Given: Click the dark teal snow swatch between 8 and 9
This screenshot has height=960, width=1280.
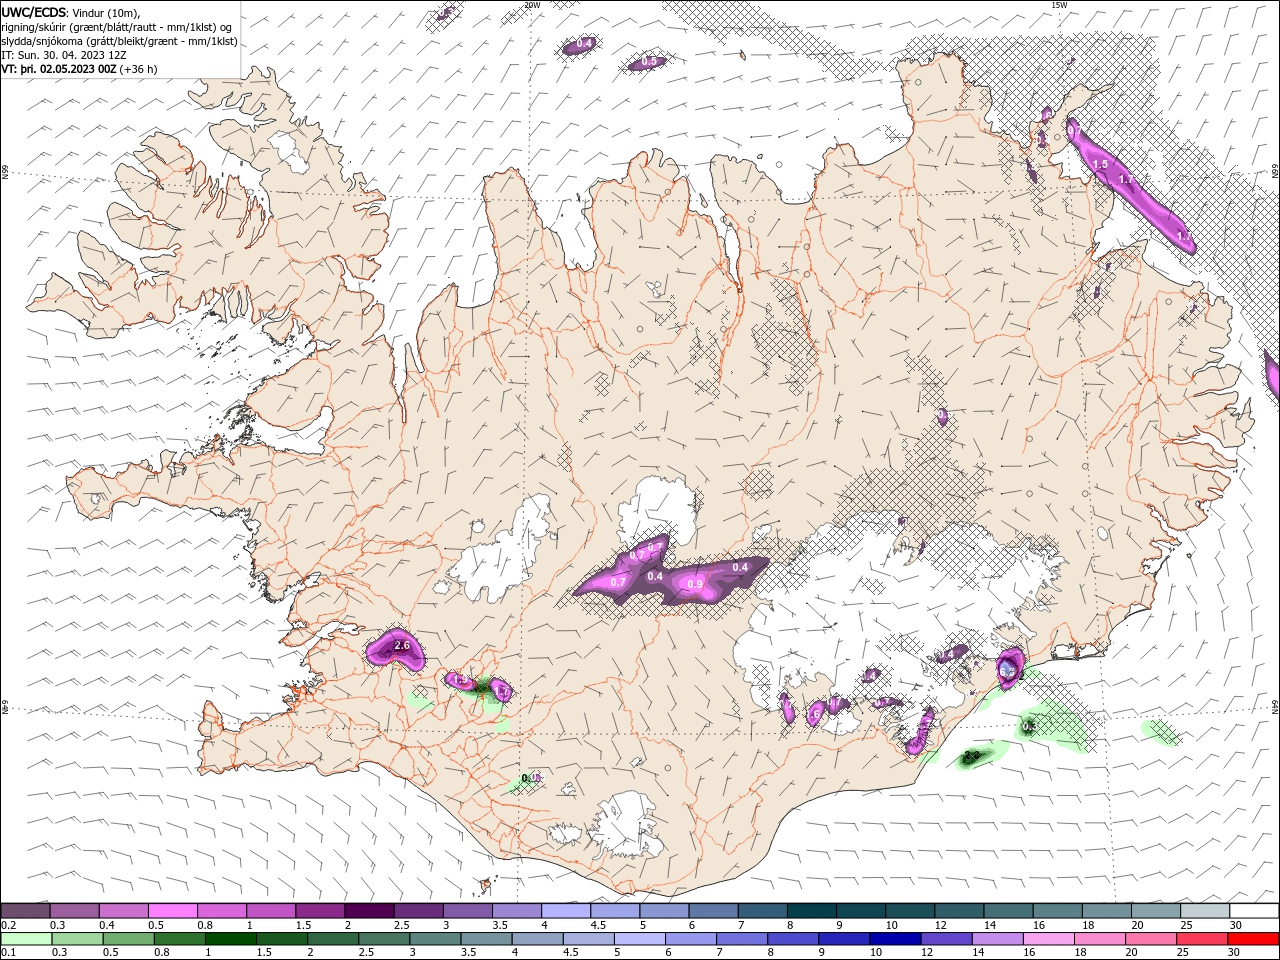Looking at the screenshot, I should 811,911.
